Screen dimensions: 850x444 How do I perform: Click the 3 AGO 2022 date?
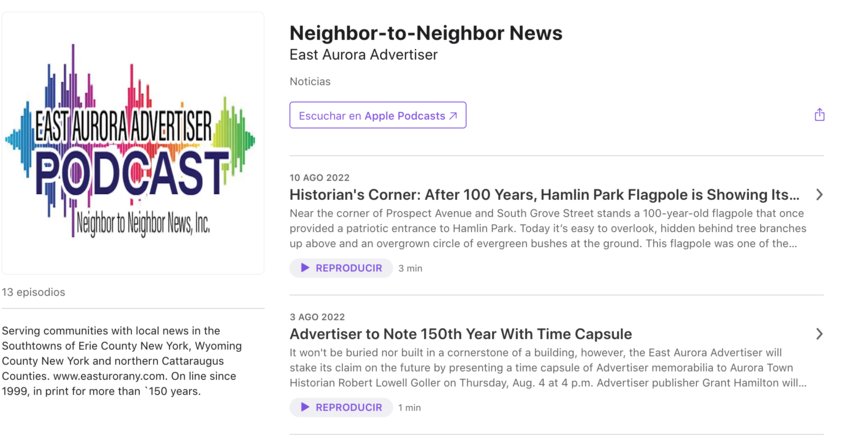pos(317,317)
